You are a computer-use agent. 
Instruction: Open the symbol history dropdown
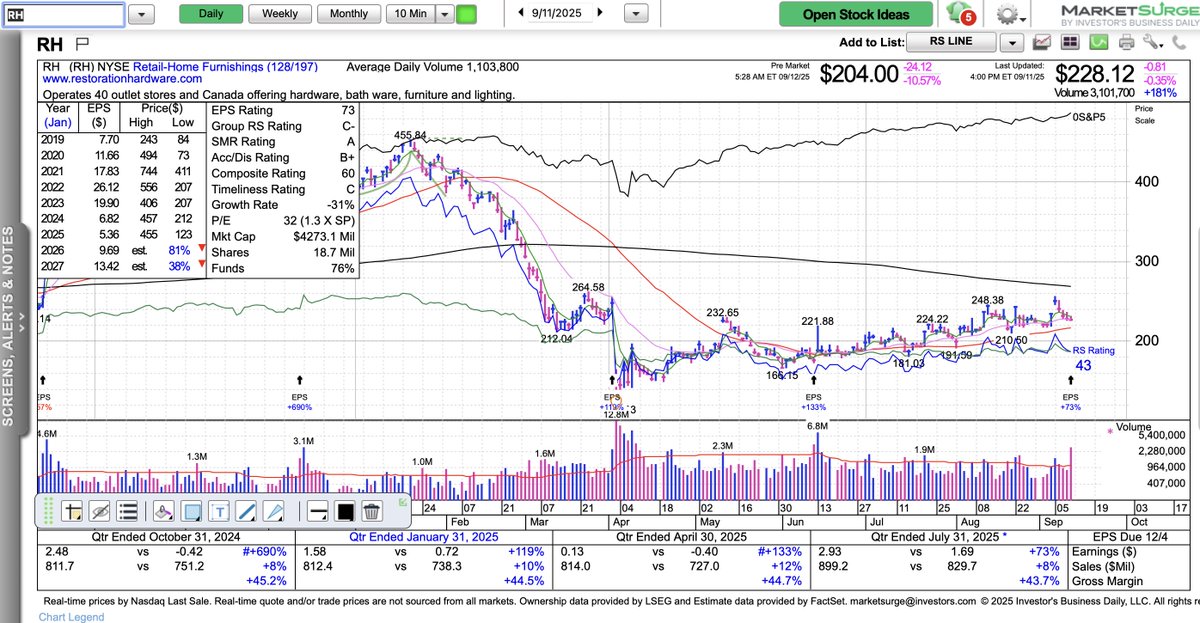(142, 14)
